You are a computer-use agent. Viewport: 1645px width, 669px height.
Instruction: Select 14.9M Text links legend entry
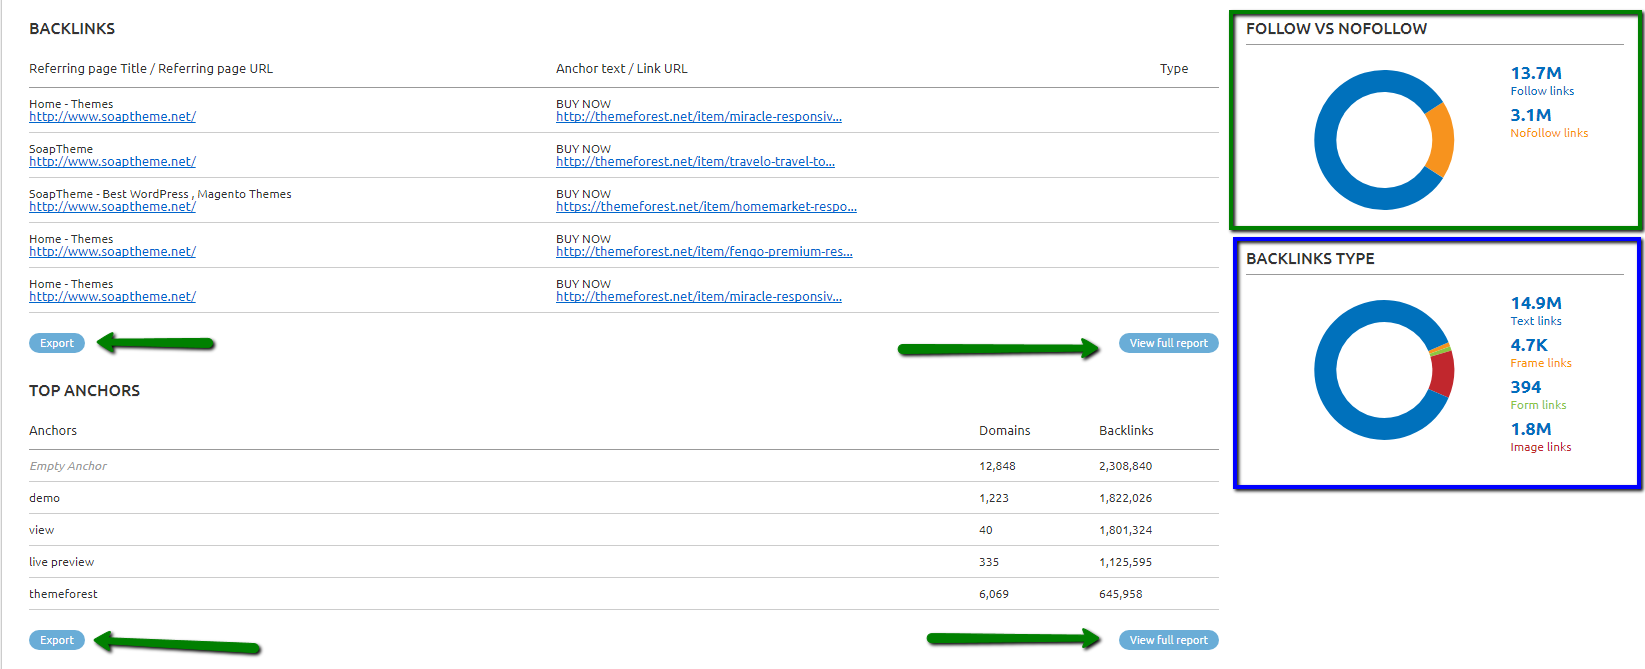(1536, 311)
